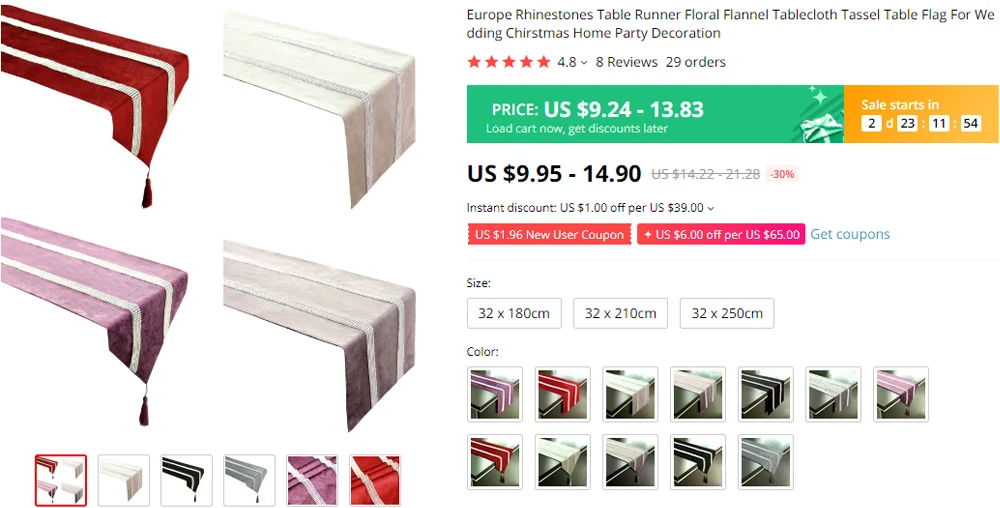
Task: Choose the 32 x 210cm size
Action: pyautogui.click(x=621, y=313)
